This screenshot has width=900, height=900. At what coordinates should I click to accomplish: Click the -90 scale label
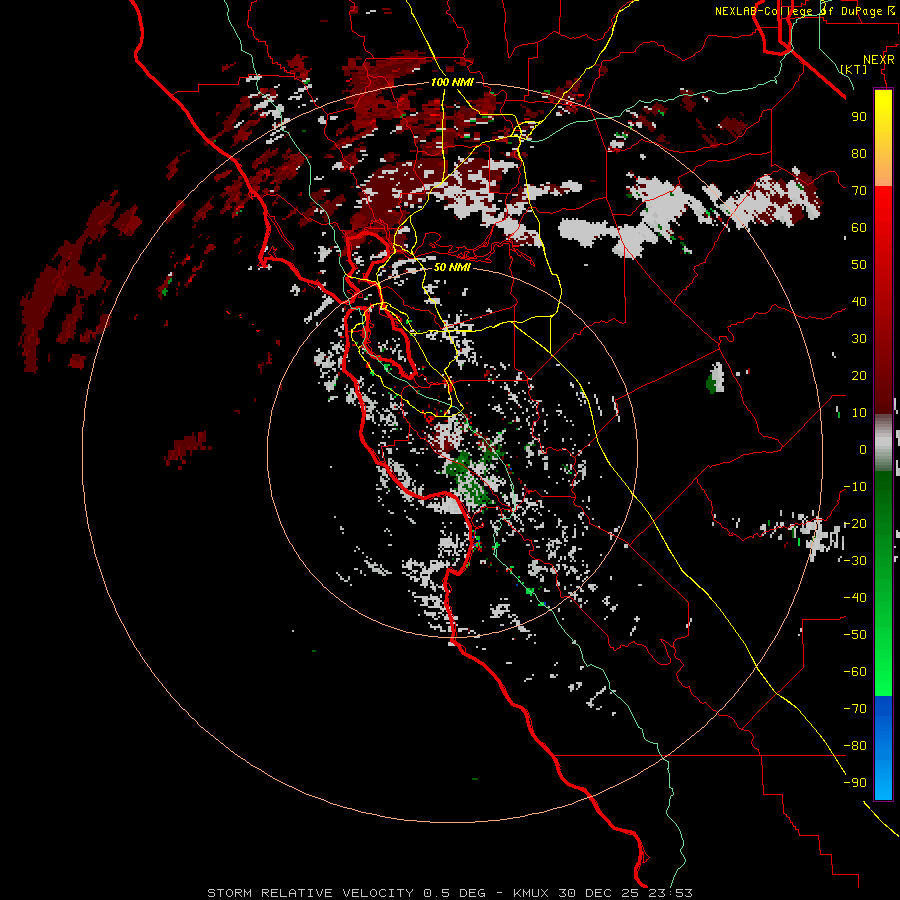[855, 783]
